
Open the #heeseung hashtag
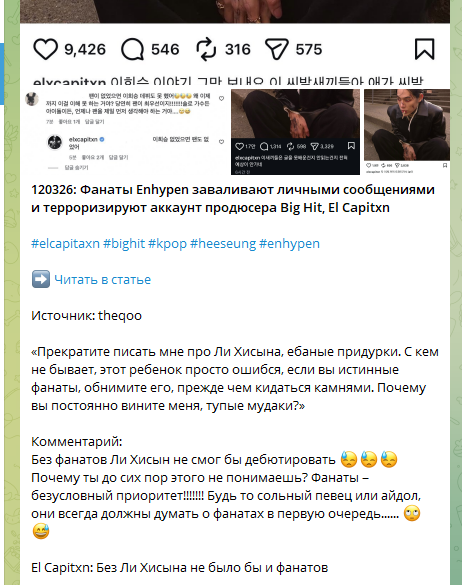click(223, 244)
